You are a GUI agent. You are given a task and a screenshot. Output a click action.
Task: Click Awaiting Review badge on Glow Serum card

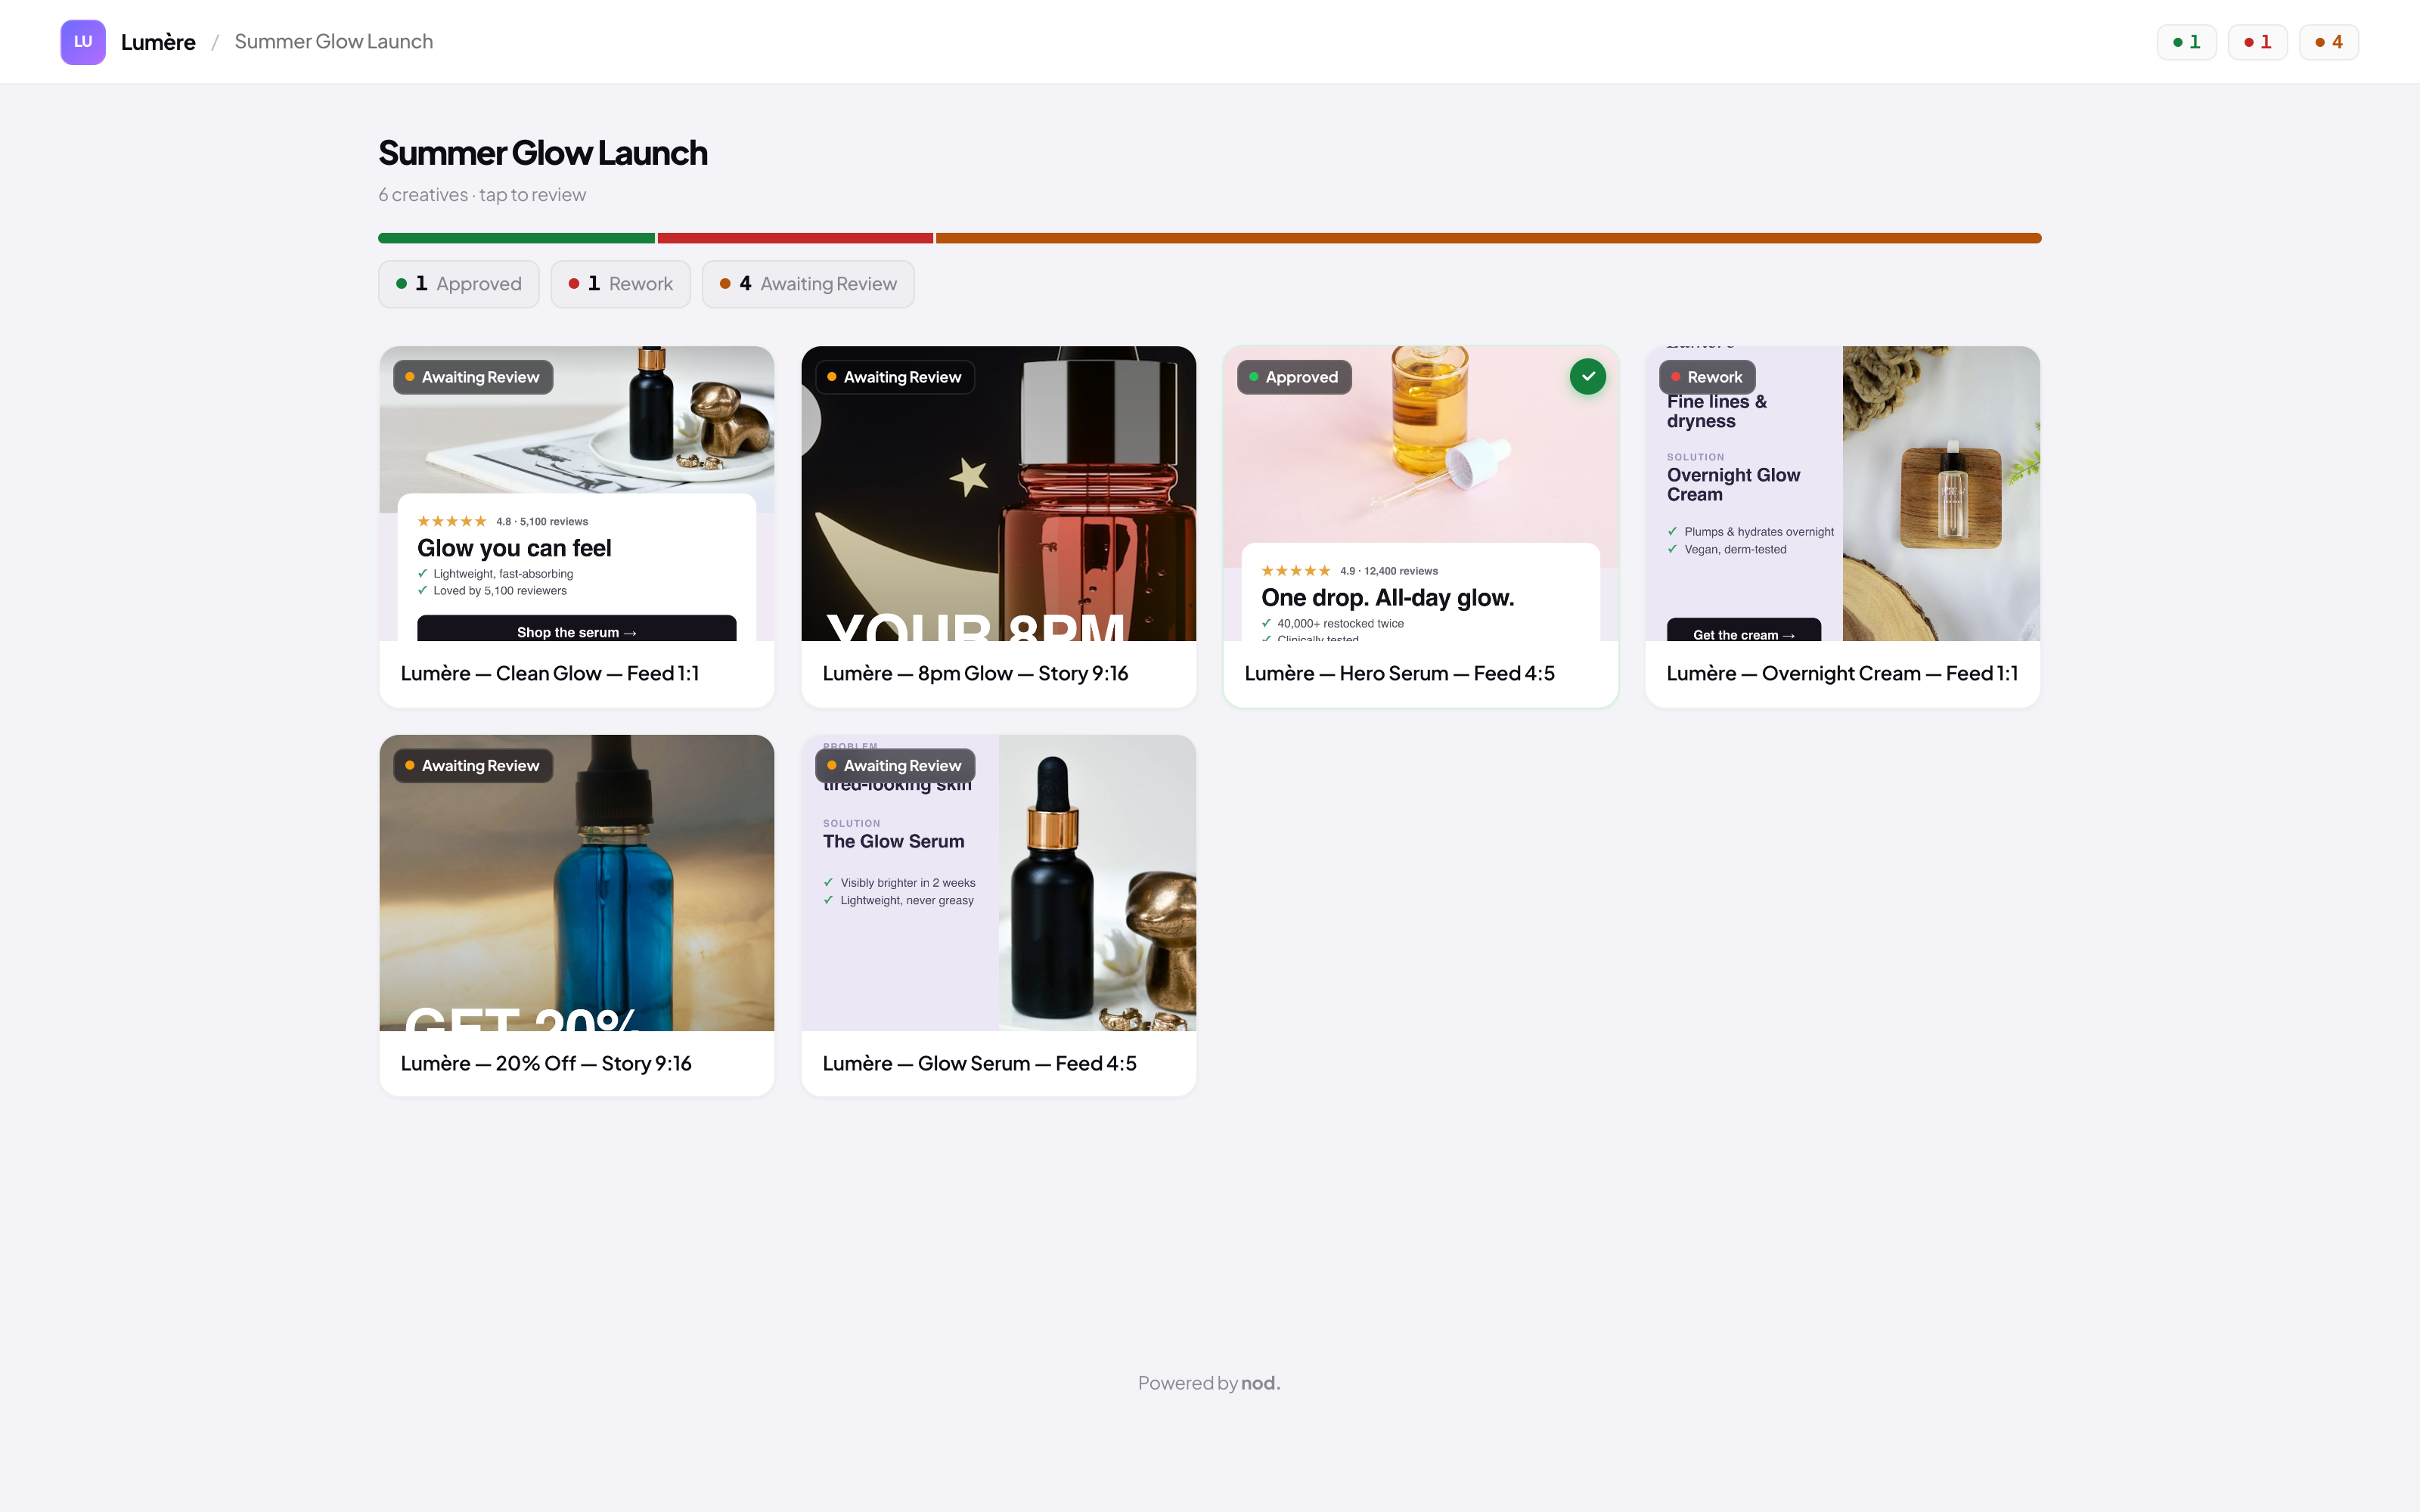(895, 766)
